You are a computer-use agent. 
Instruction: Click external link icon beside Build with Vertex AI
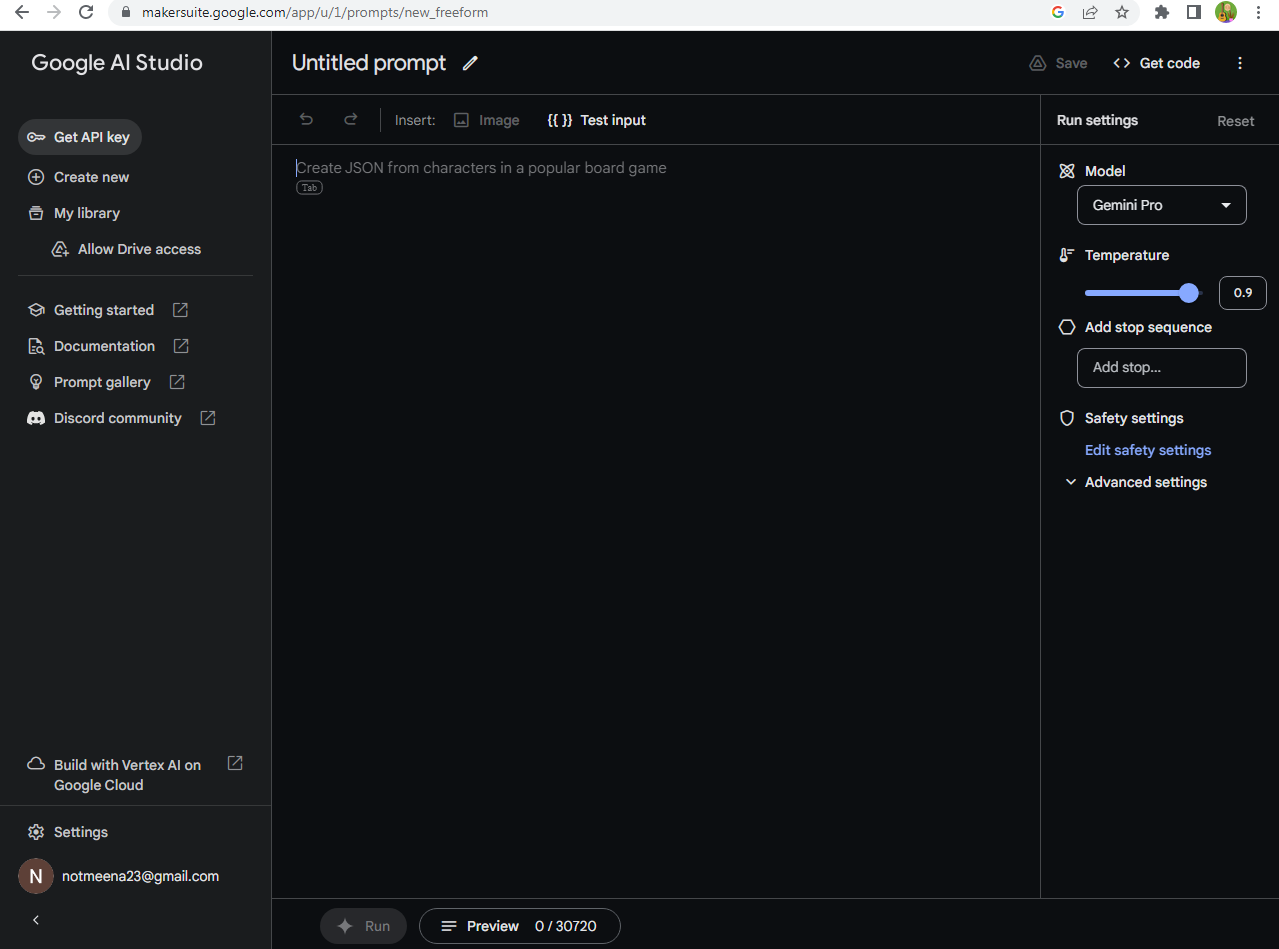pyautogui.click(x=235, y=763)
